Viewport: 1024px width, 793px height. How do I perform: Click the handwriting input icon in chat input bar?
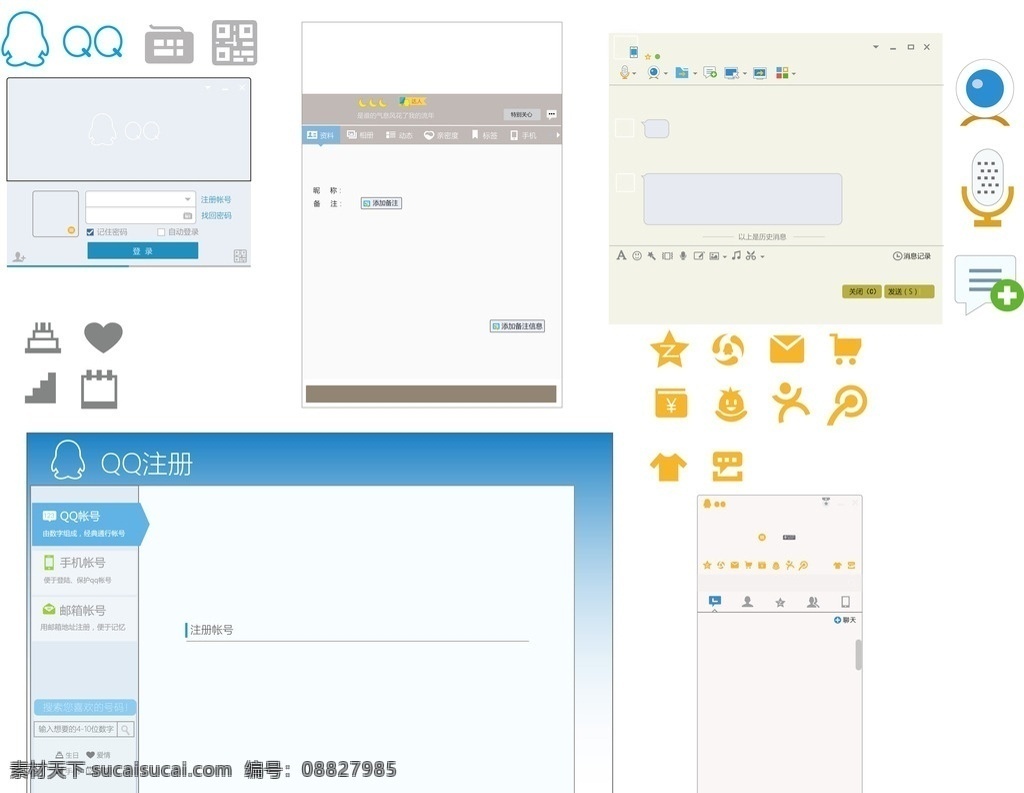pyautogui.click(x=699, y=256)
